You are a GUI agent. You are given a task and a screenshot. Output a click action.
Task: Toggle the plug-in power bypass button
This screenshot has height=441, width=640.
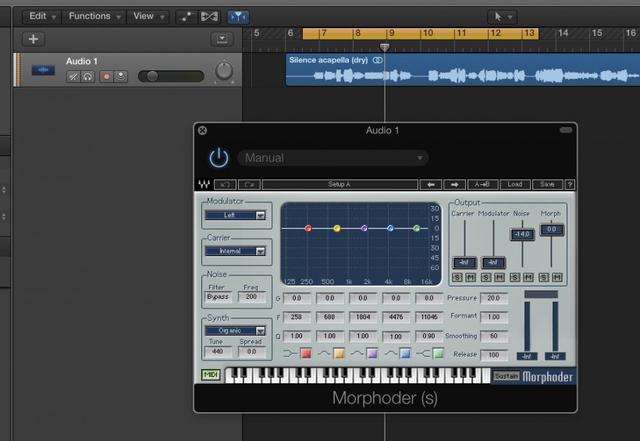tap(219, 158)
